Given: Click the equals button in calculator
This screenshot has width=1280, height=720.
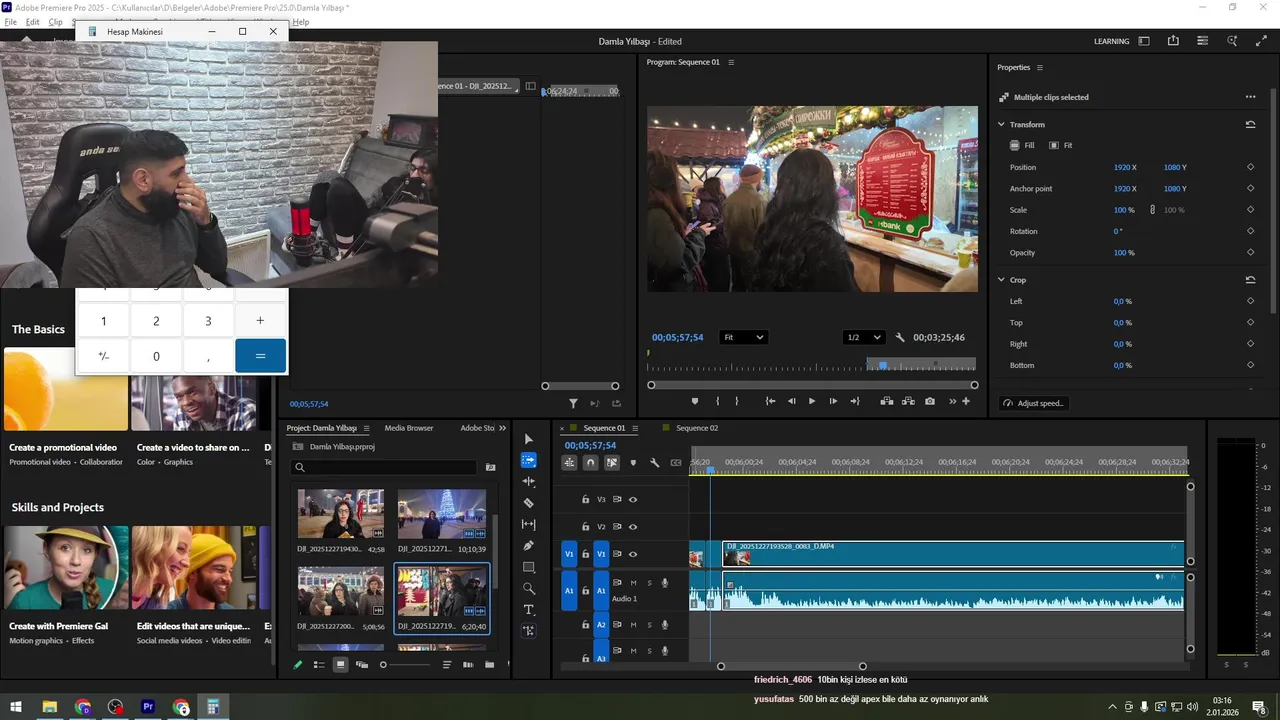Looking at the screenshot, I should 260,356.
